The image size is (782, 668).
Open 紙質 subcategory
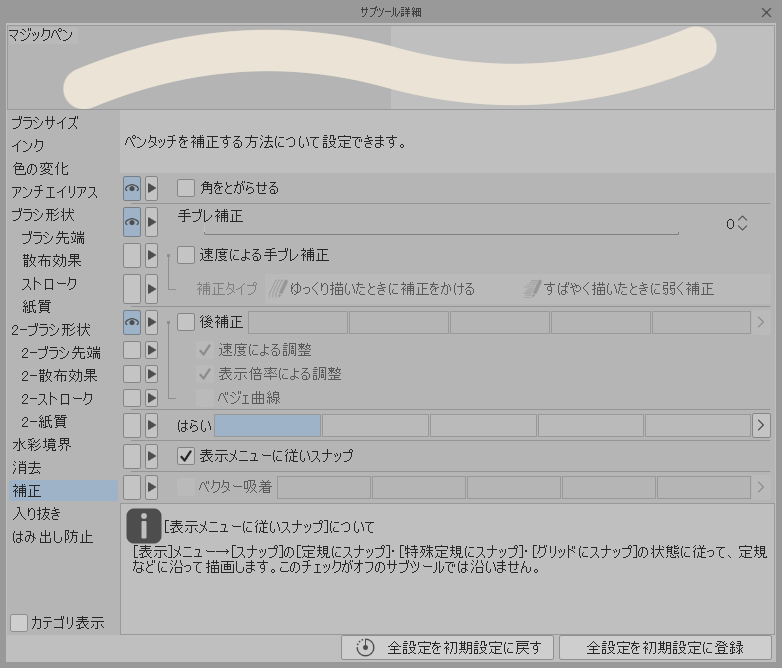(x=36, y=306)
